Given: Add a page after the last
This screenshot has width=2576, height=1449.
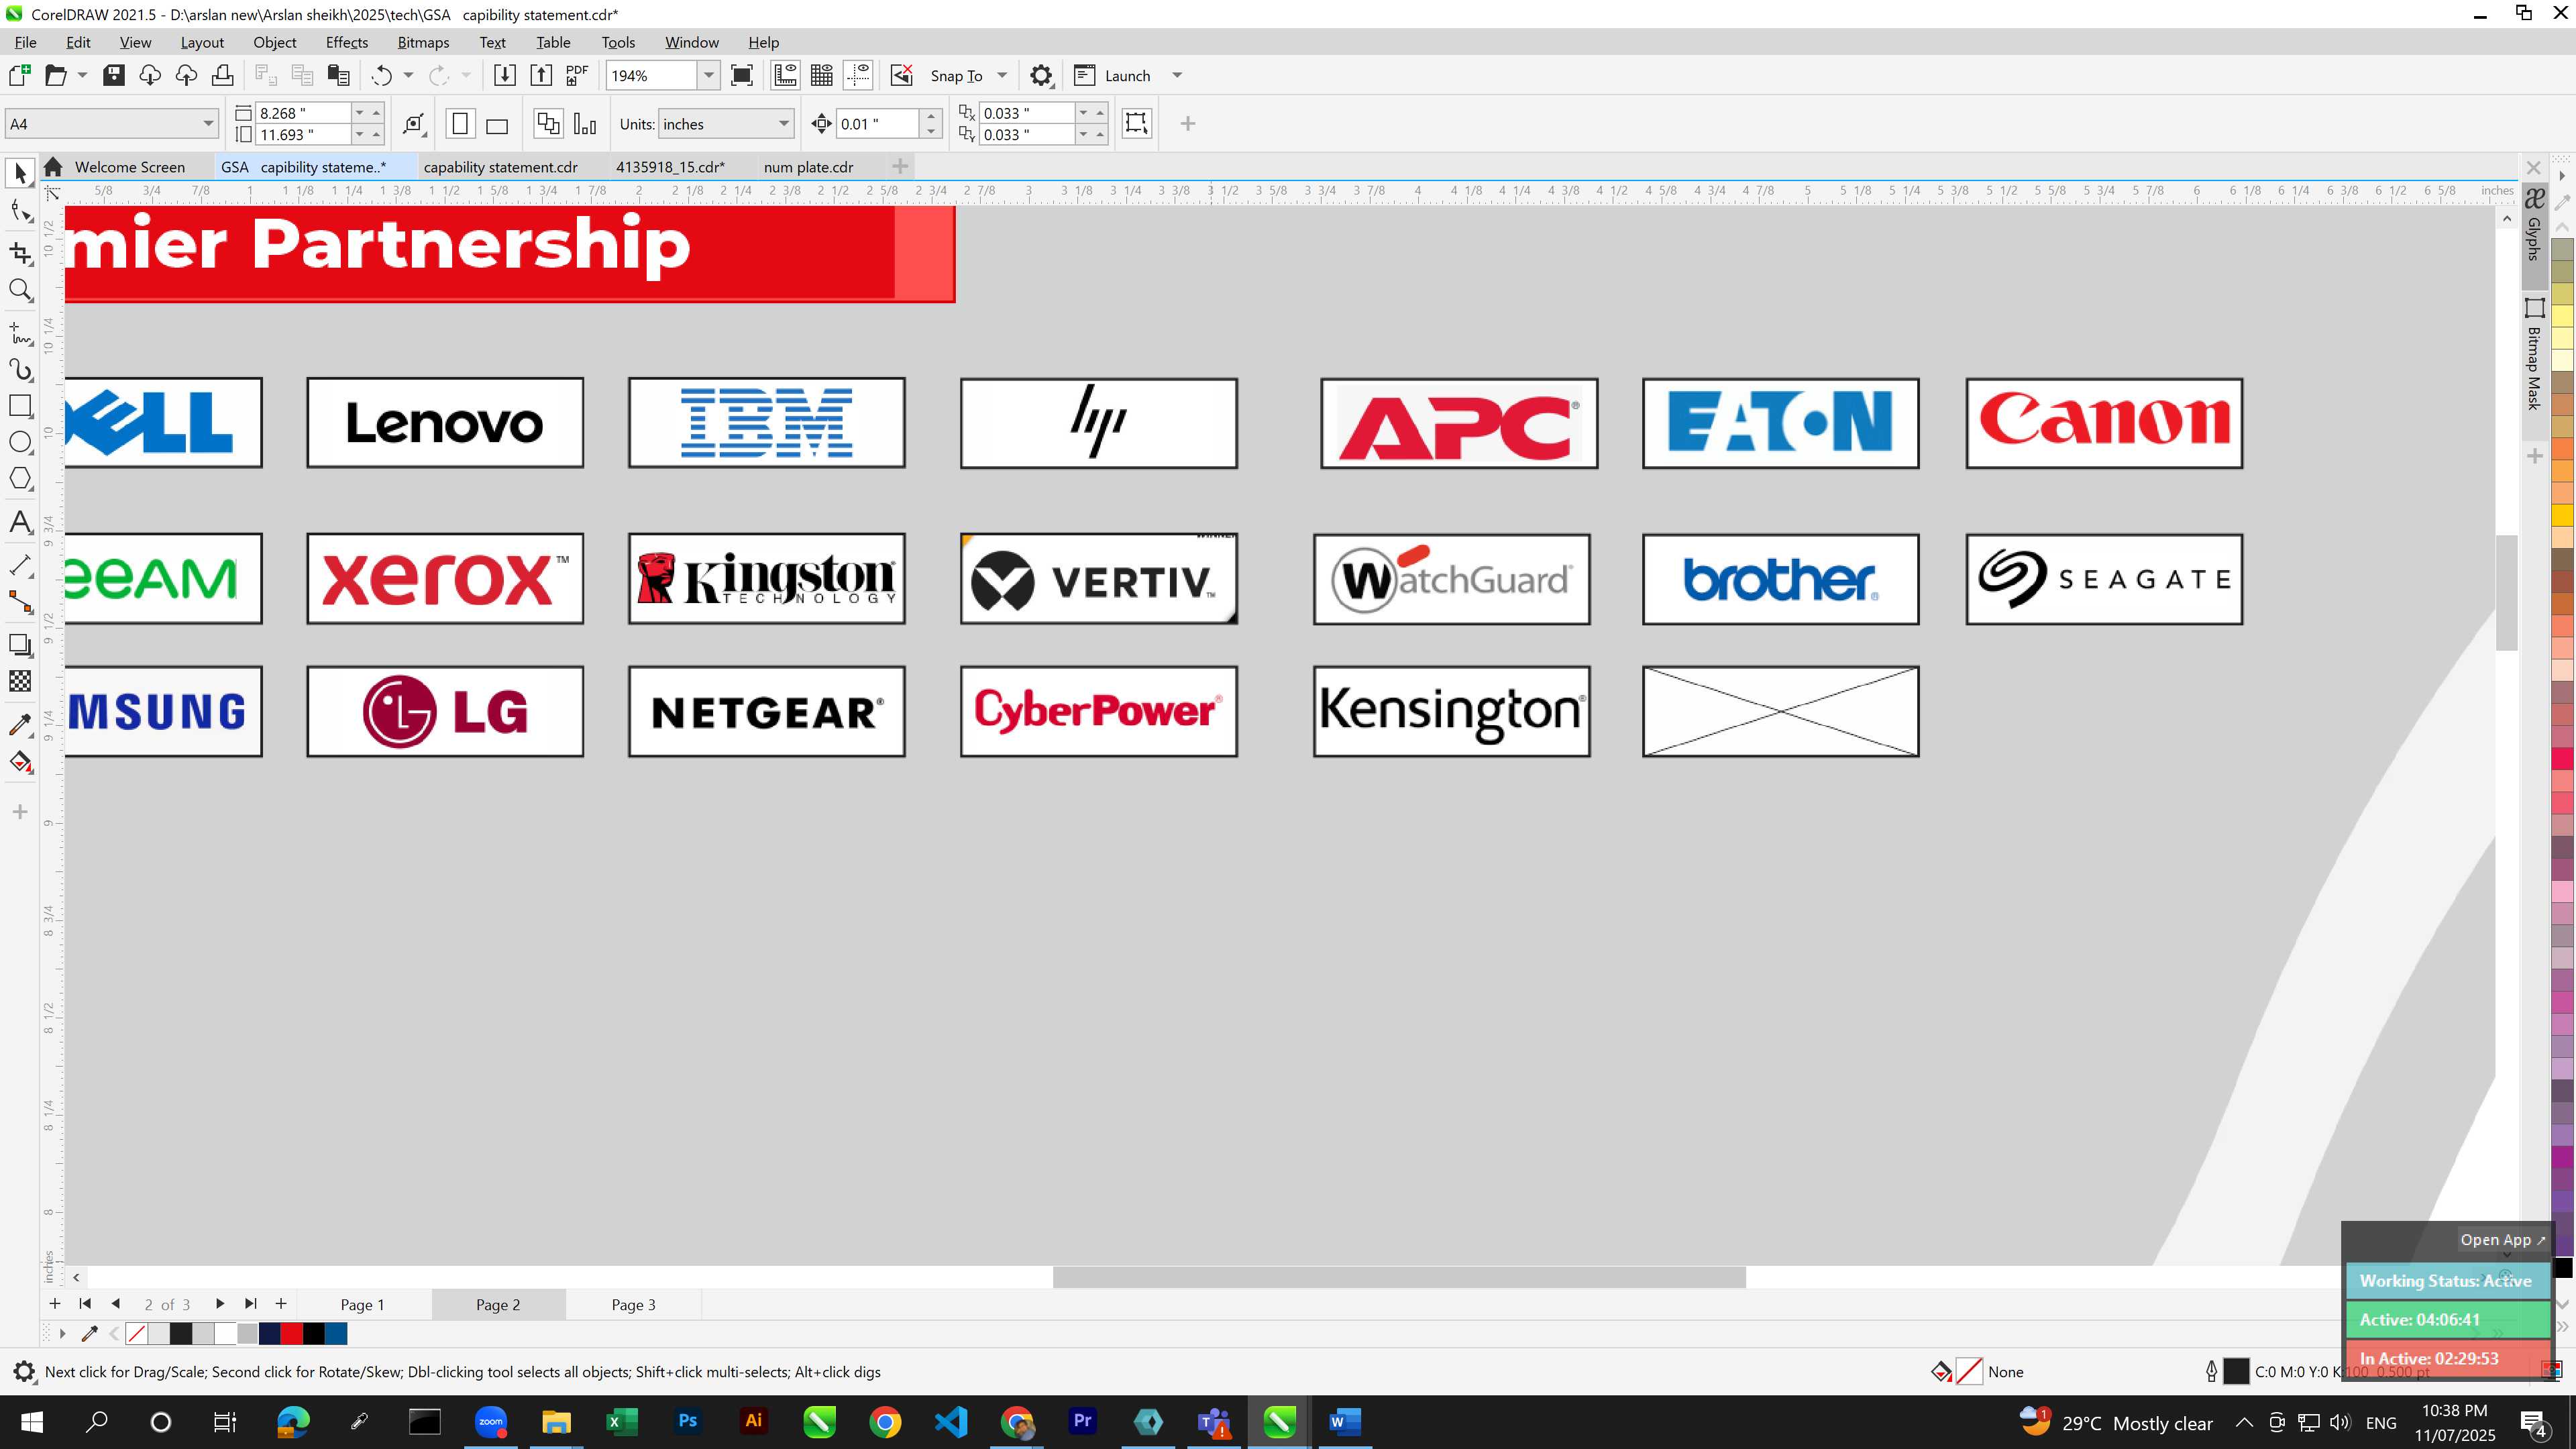Looking at the screenshot, I should (281, 1304).
